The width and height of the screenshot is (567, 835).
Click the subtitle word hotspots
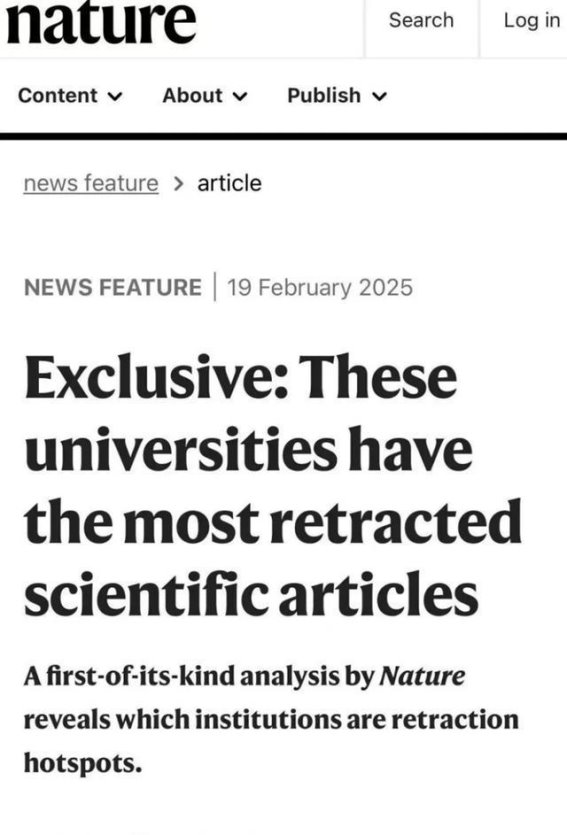coord(83,764)
